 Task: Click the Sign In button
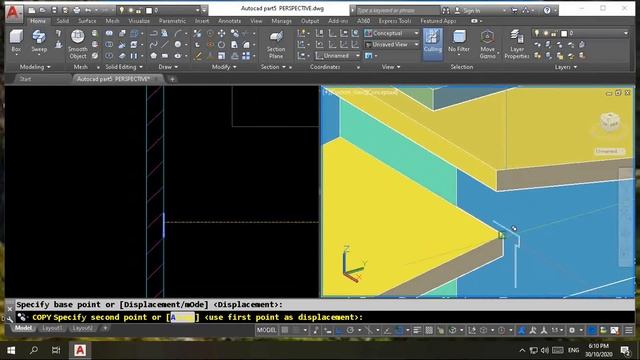(x=468, y=10)
